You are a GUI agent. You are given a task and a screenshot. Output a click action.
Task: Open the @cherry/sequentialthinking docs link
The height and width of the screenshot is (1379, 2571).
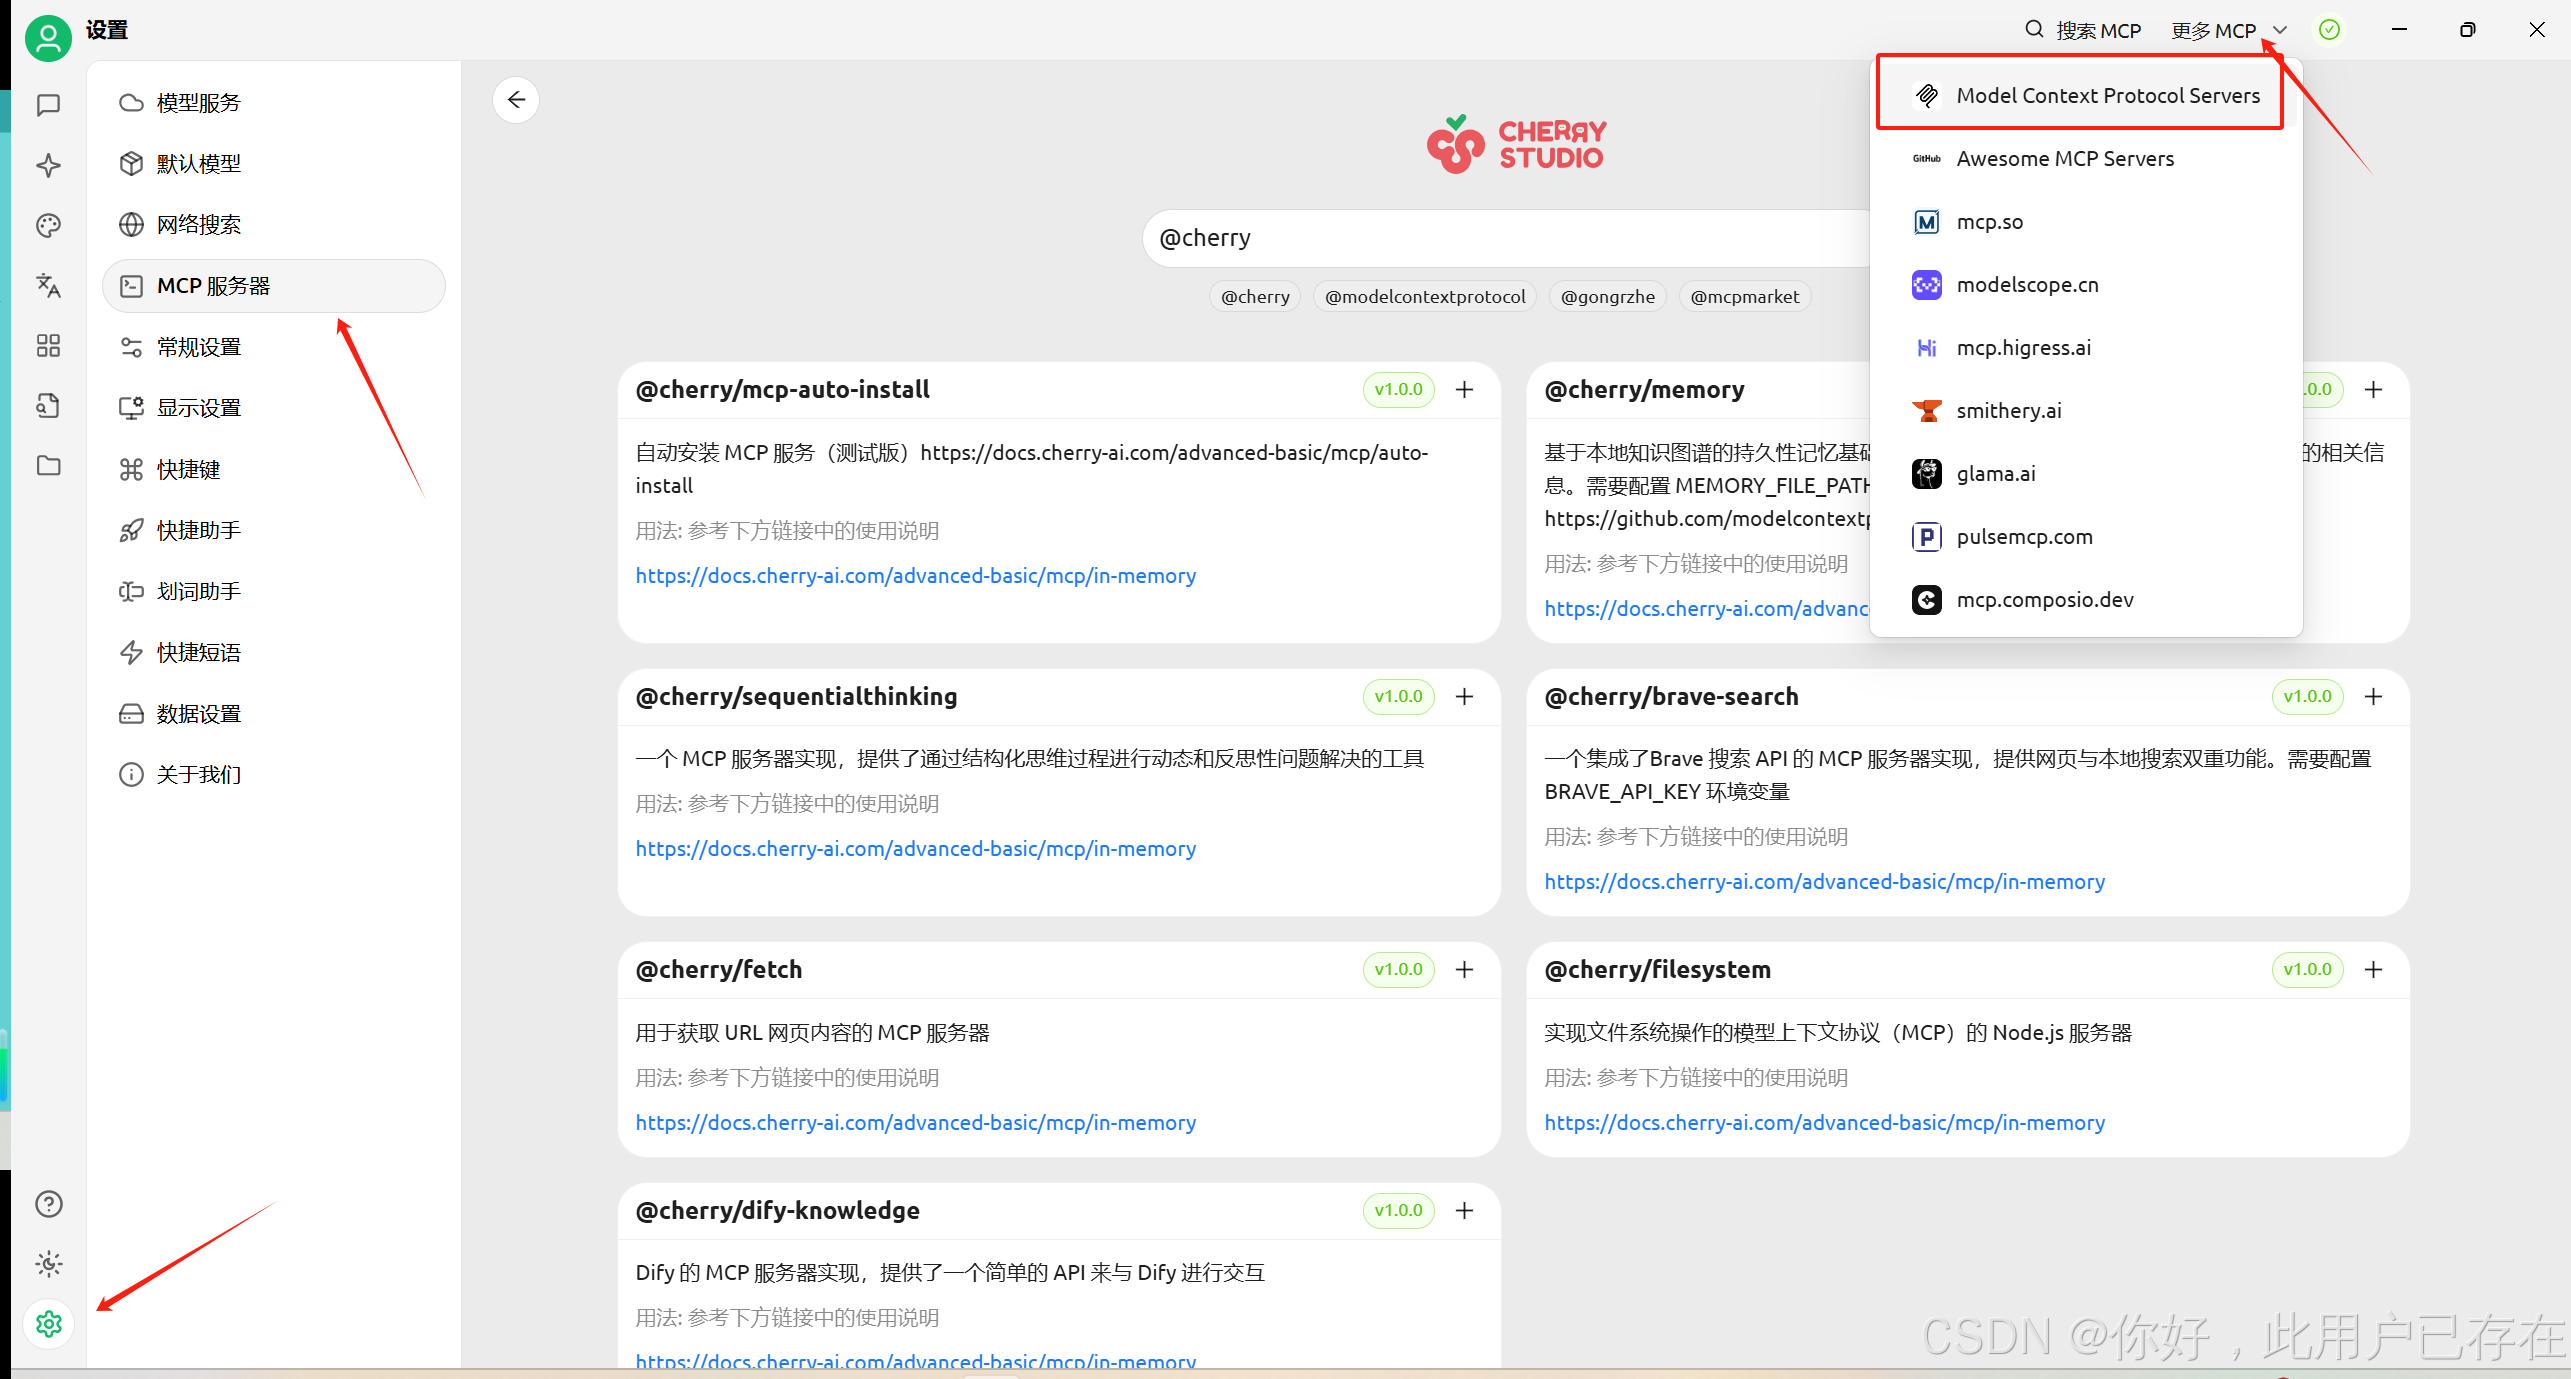(x=915, y=849)
